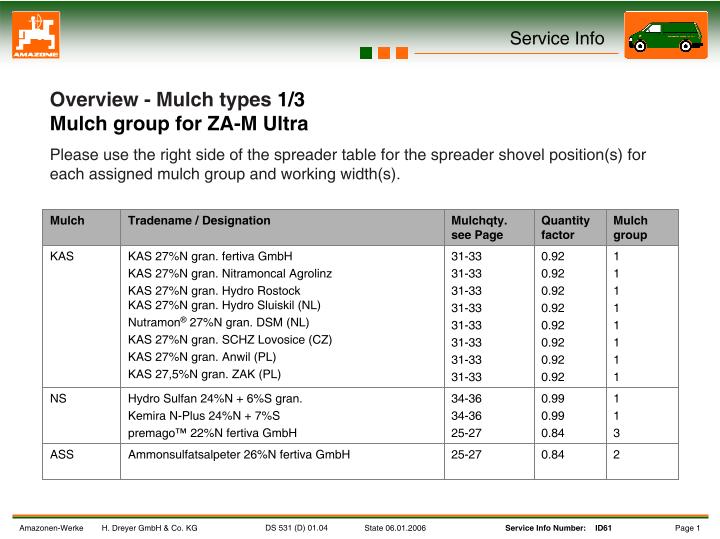This screenshot has width=720, height=539.
Task: Click 'premago 22%N fertiva GmbH' row
Action: pyautogui.click(x=212, y=433)
